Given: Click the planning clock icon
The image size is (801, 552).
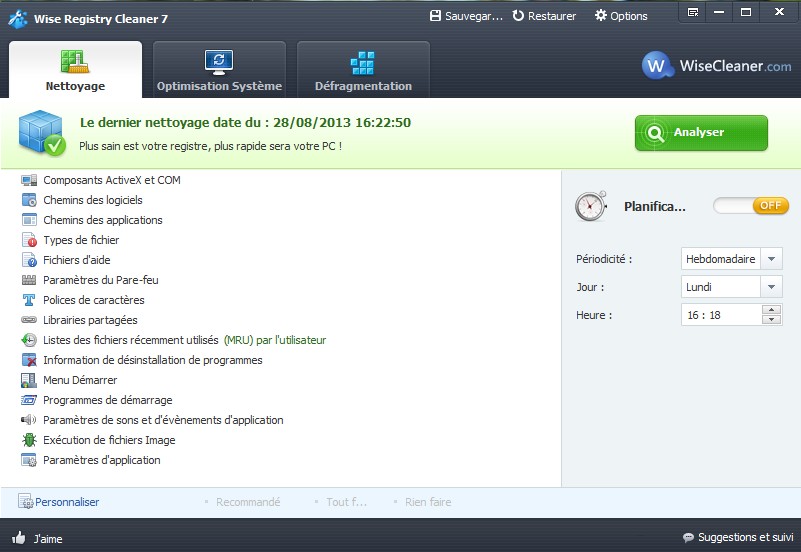Looking at the screenshot, I should 591,206.
